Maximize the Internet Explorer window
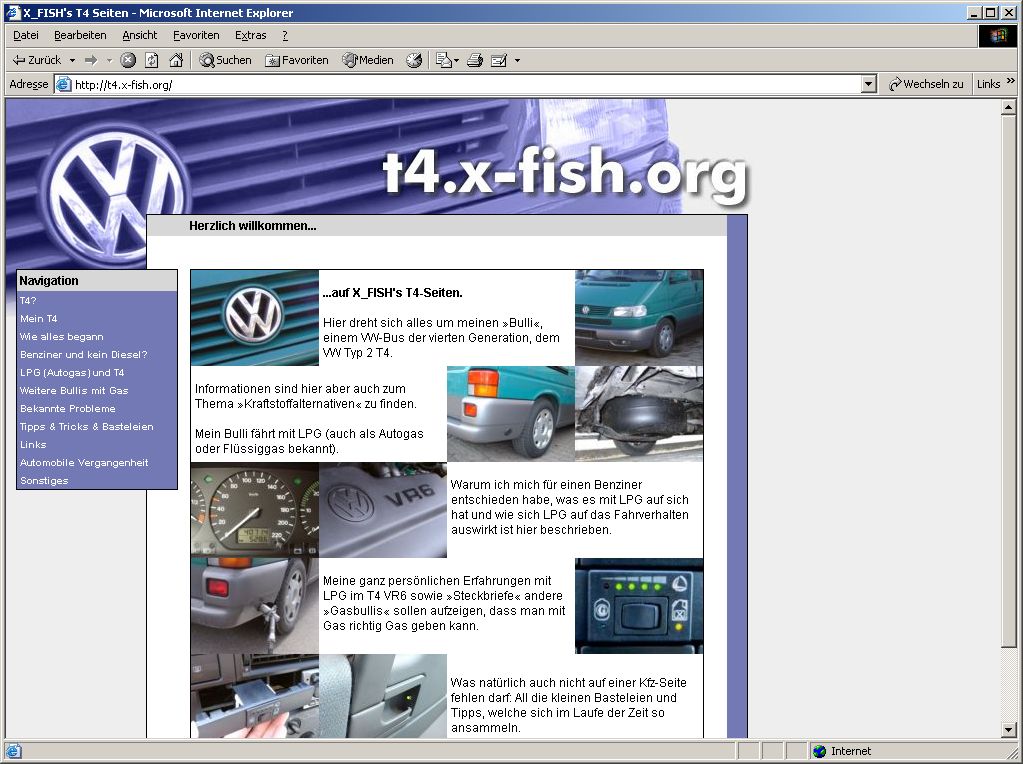The image size is (1023, 764). tap(991, 12)
